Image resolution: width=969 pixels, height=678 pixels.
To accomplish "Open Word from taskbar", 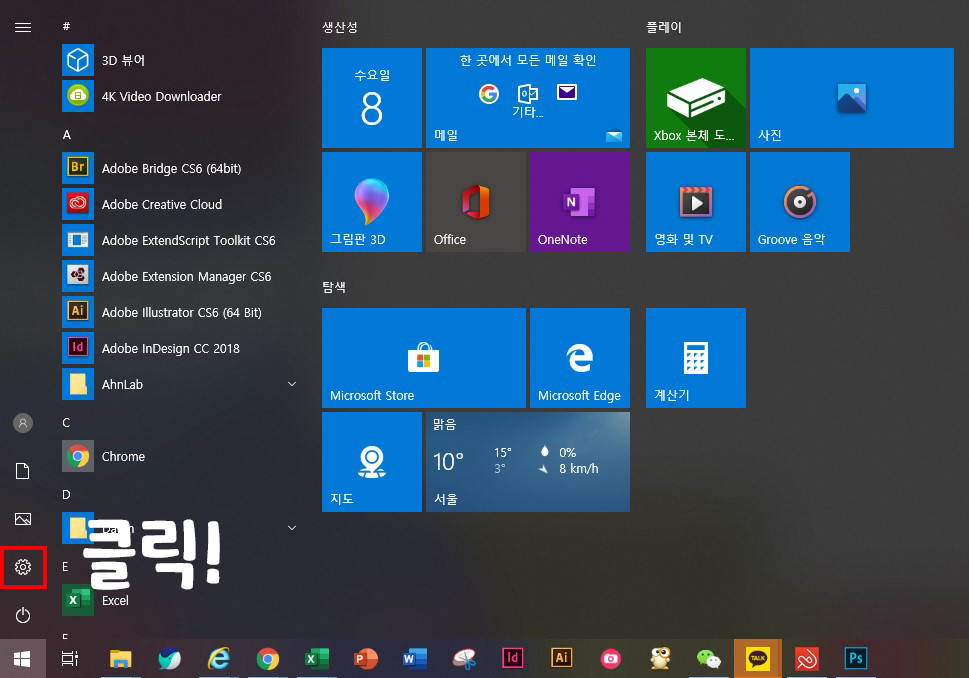I will 415,659.
